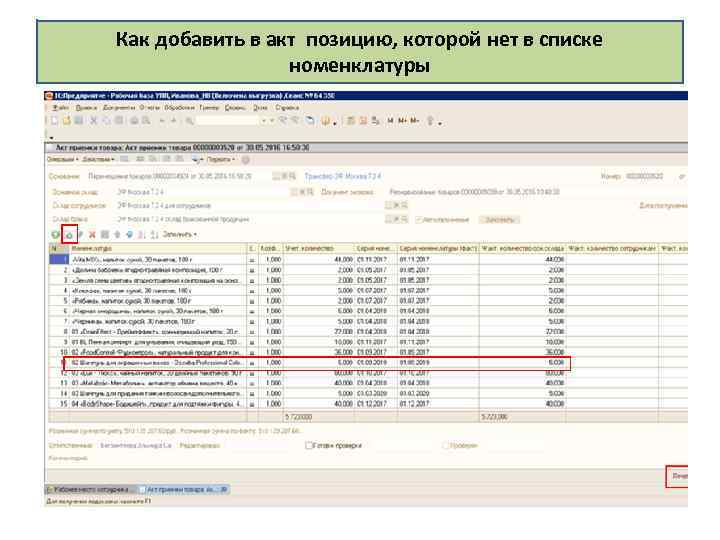Click the M- button in main toolbar
This screenshot has height=540, width=720.
(x=415, y=121)
